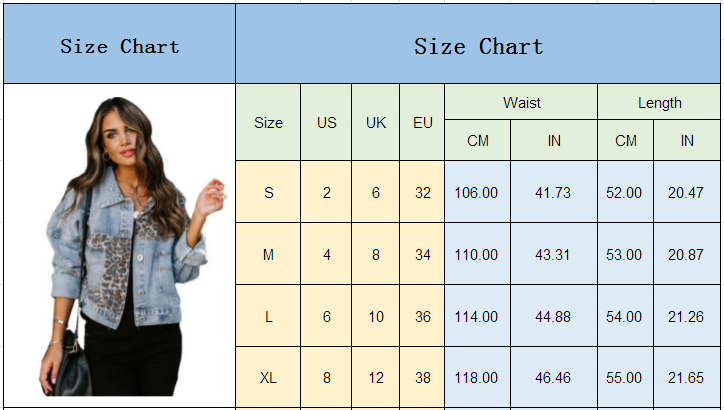Select the model photo in denim jacket
Image resolution: width=724 pixels, height=410 pixels.
[132, 246]
